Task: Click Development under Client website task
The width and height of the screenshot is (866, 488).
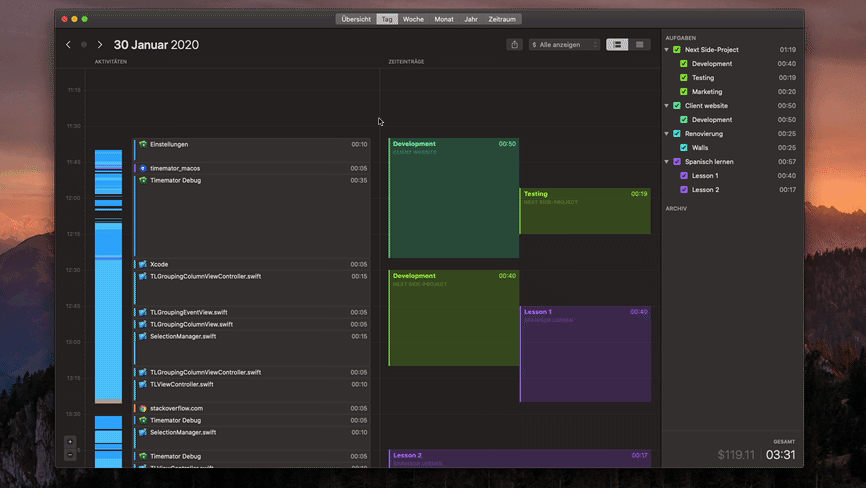Action: 712,120
